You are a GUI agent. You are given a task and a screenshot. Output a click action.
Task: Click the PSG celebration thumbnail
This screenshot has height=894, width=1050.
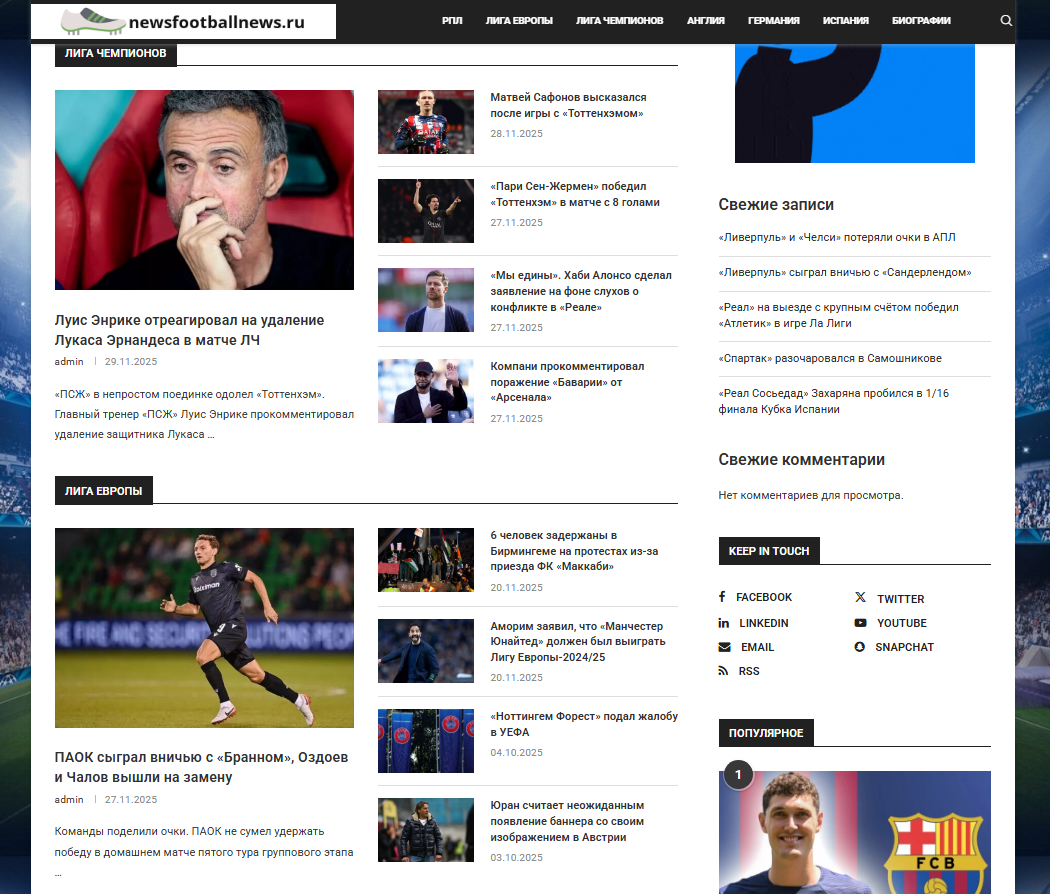tap(426, 211)
